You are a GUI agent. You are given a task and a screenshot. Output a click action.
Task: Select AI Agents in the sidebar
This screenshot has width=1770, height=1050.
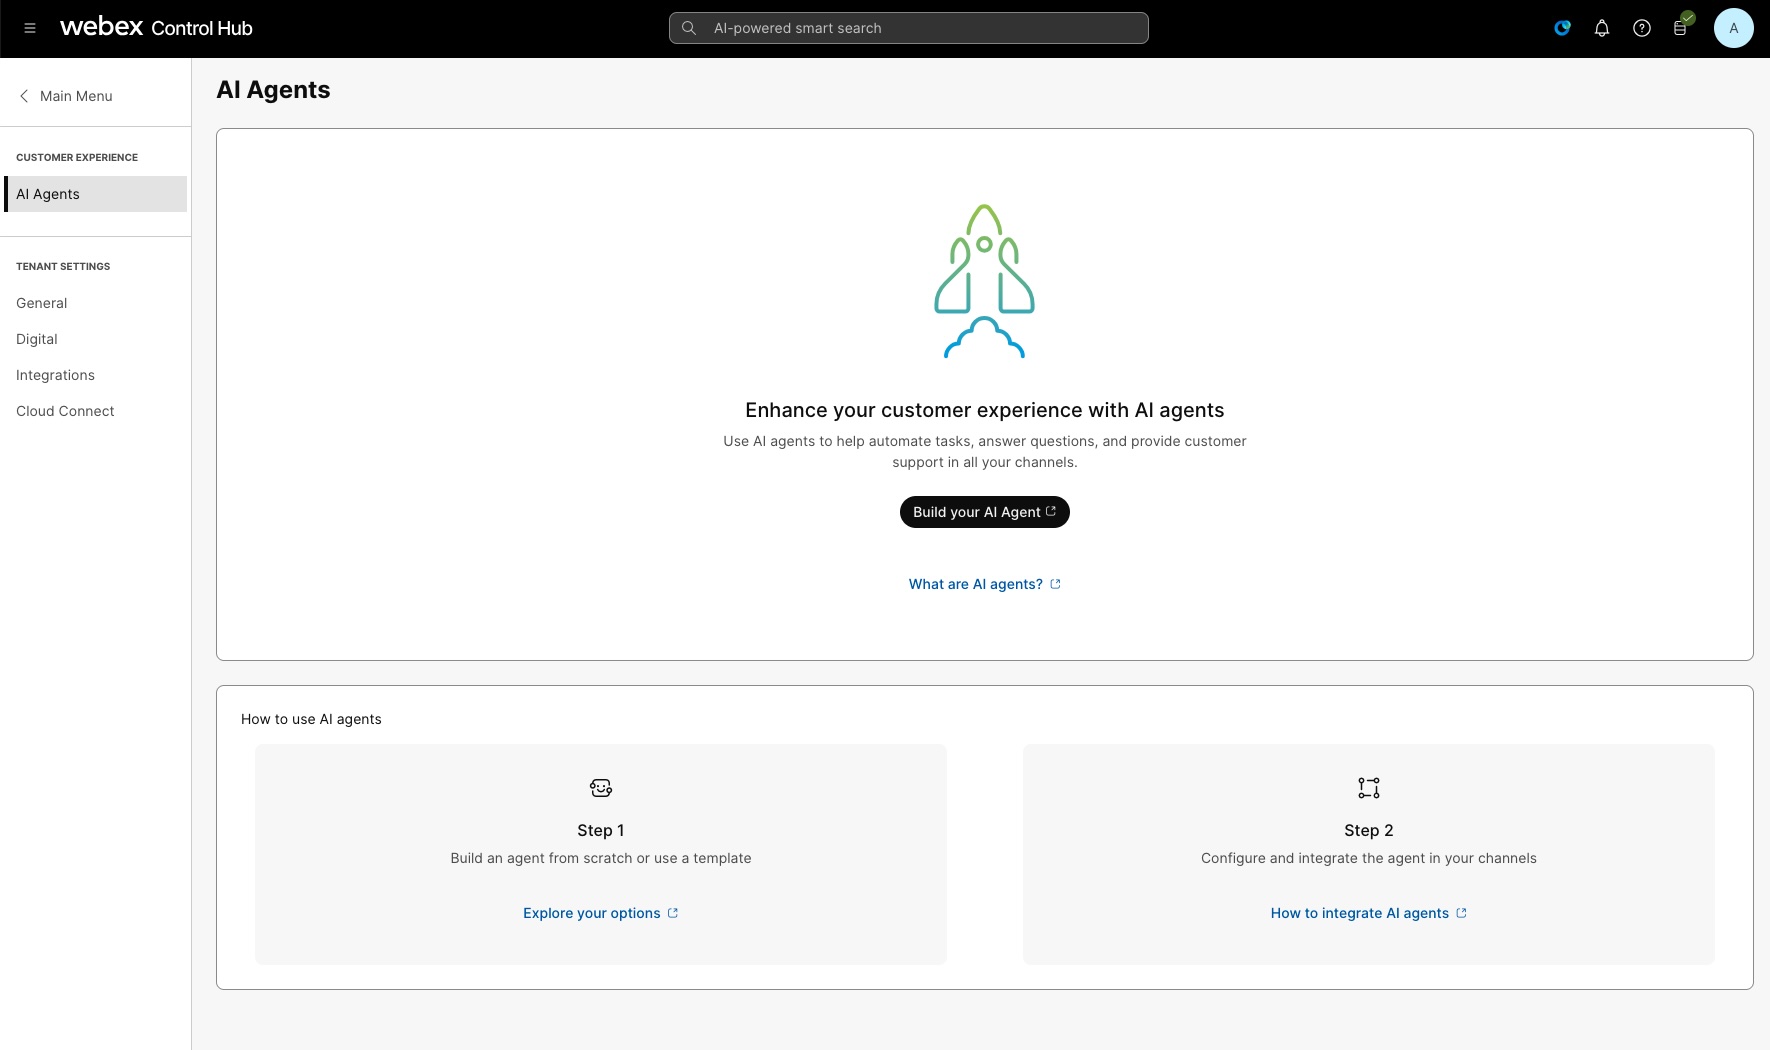[x=48, y=194]
